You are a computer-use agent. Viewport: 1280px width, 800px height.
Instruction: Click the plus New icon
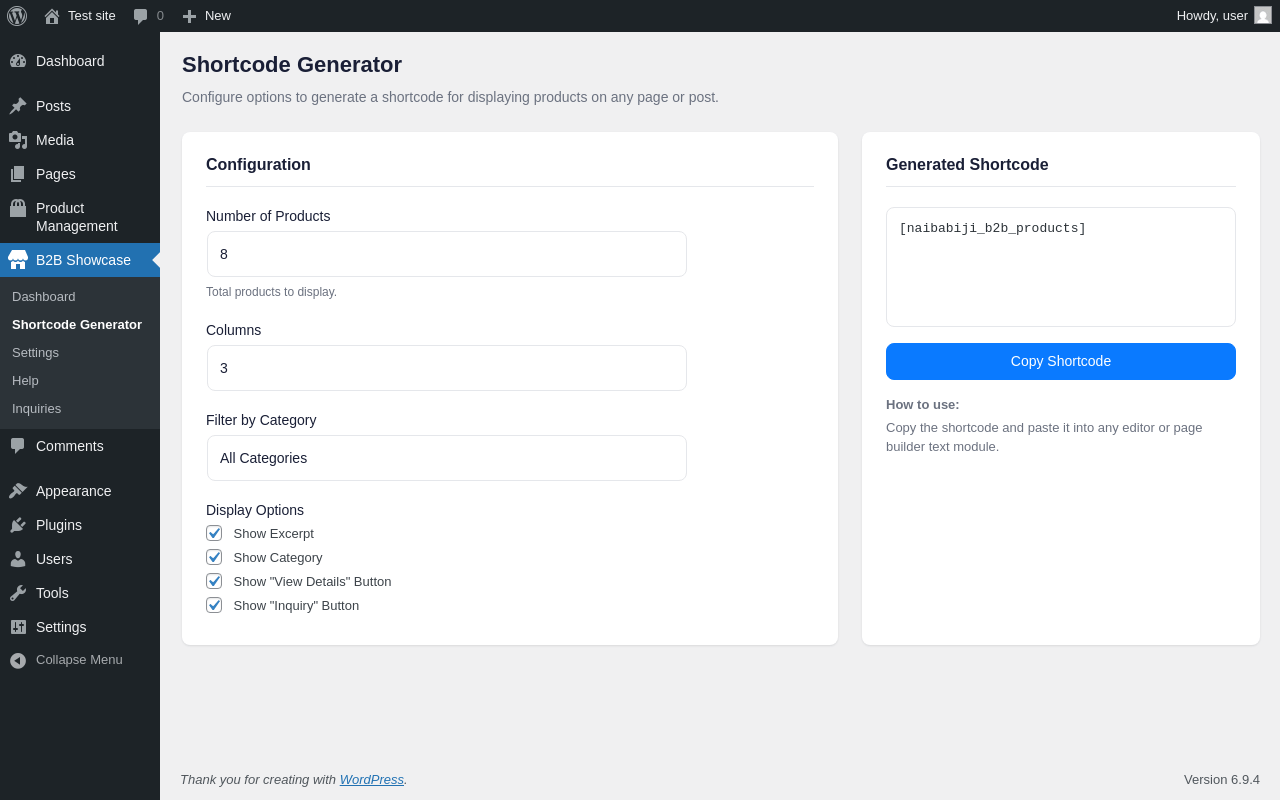point(189,16)
